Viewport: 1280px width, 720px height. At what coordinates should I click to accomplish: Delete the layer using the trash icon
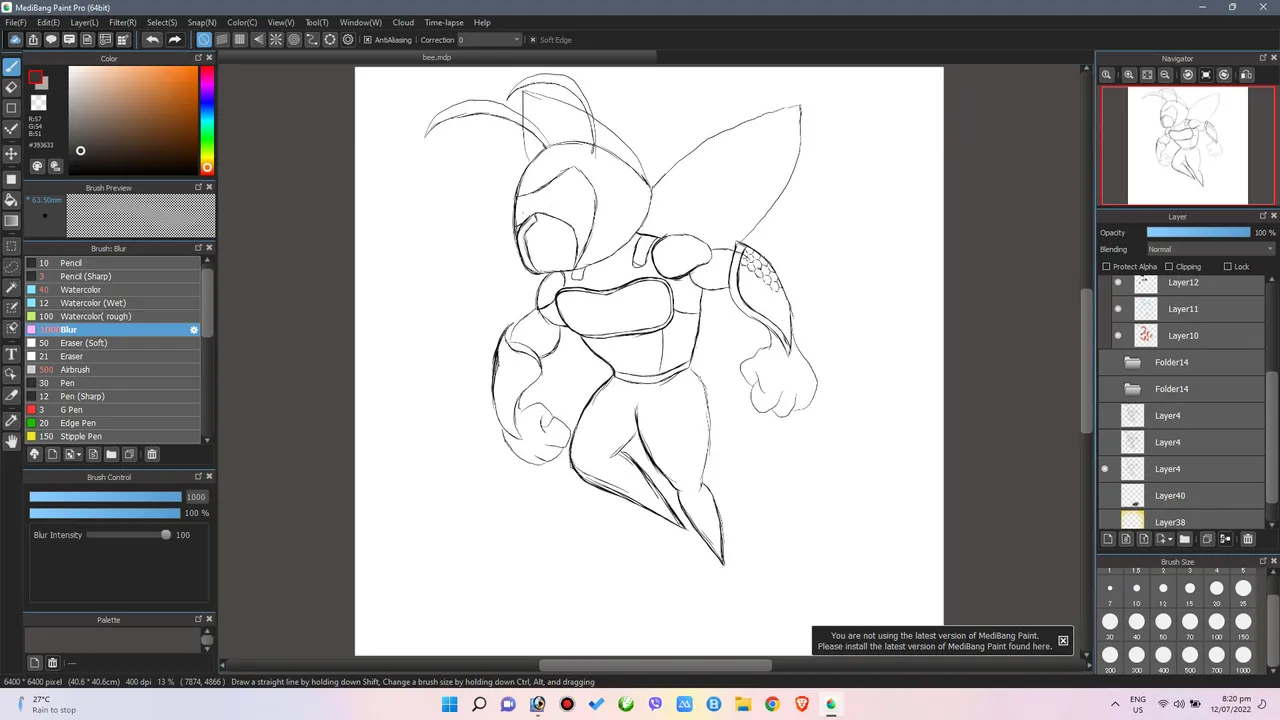1247,539
